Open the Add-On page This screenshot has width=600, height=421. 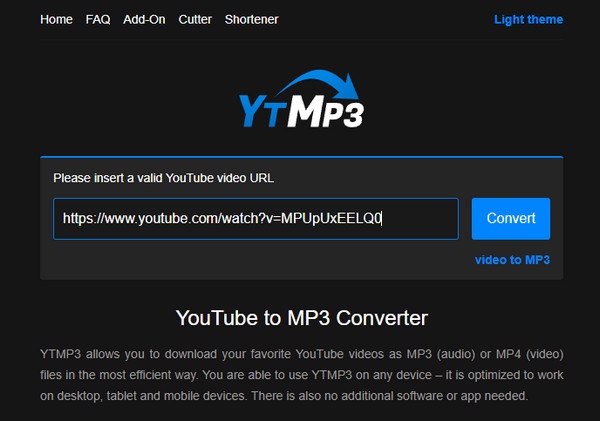point(144,20)
